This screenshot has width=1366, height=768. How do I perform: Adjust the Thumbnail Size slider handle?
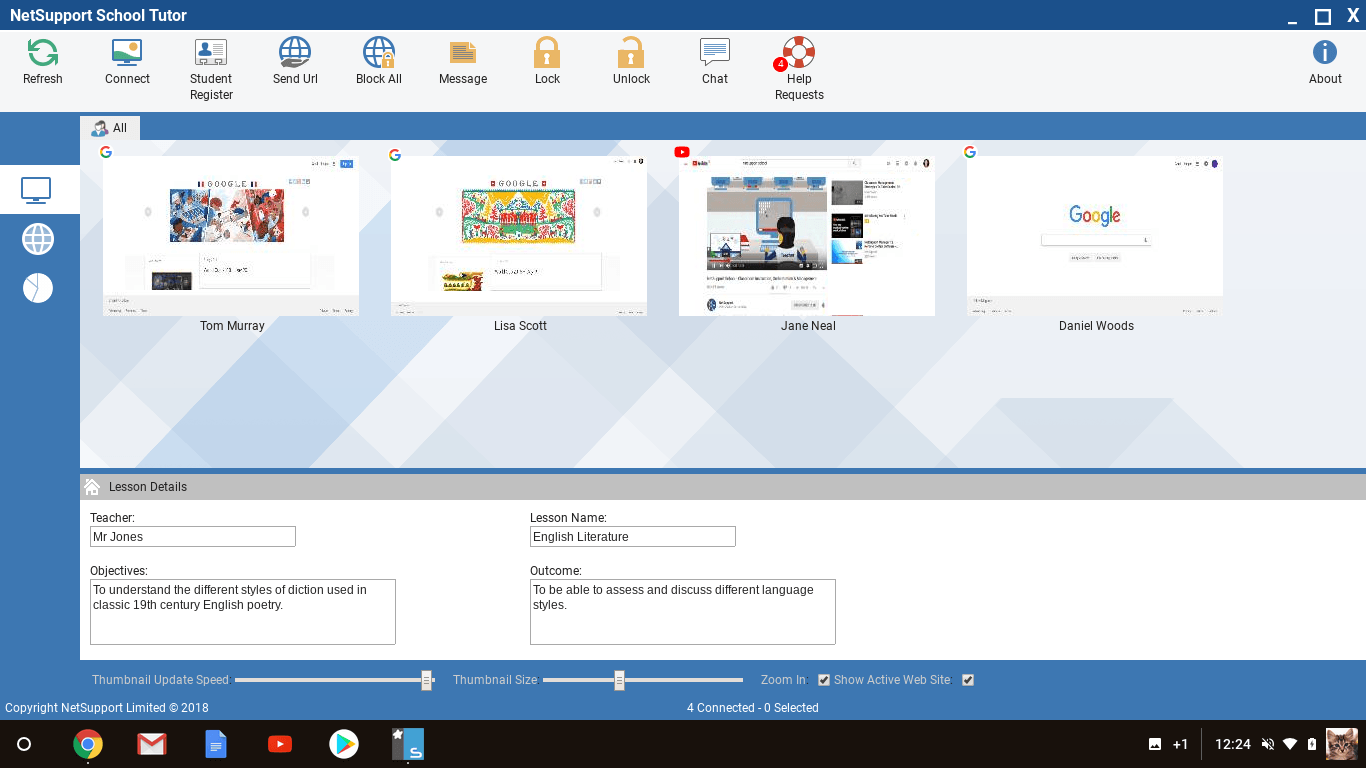tap(619, 680)
